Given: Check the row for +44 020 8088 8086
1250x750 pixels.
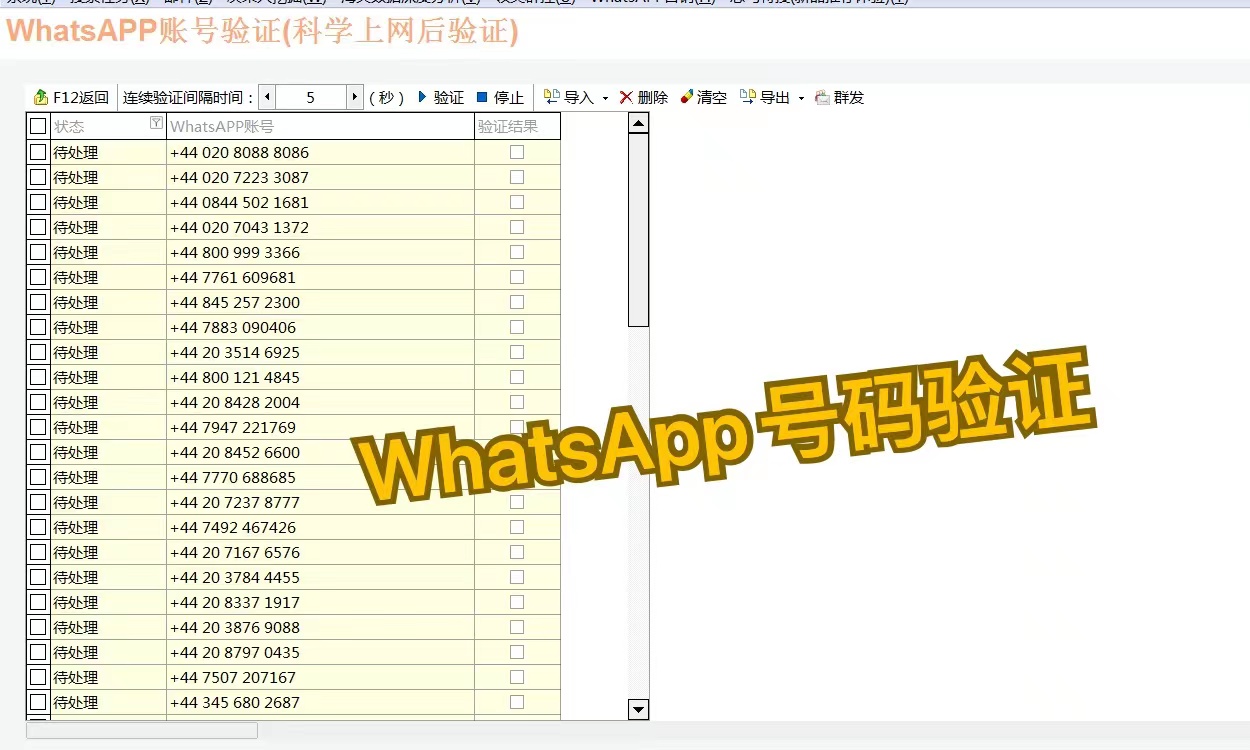Looking at the screenshot, I should tap(38, 152).
